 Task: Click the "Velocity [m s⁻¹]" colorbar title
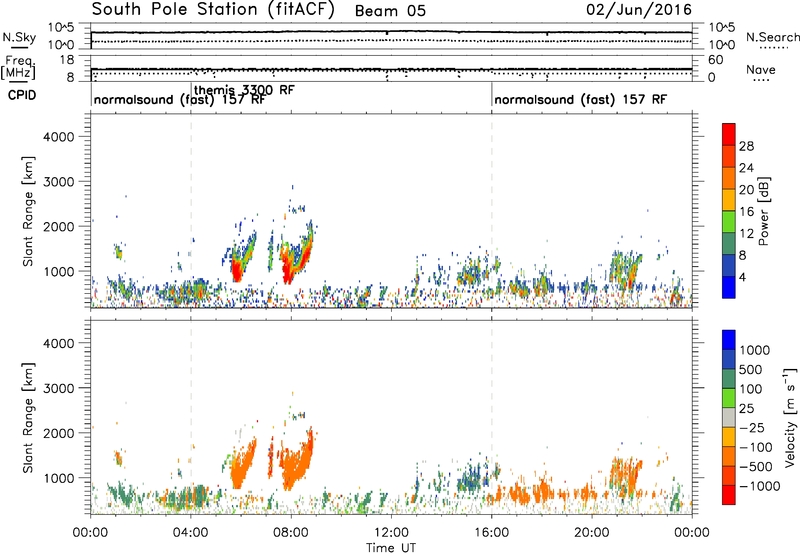coord(790,417)
